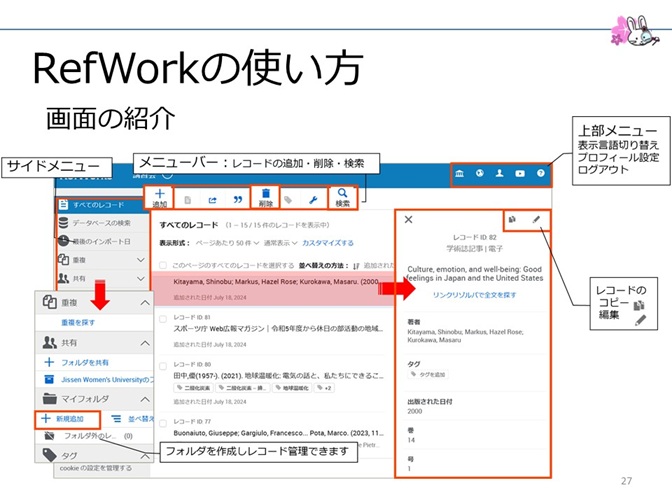Click 新規追加 to create new folder

tap(67, 419)
